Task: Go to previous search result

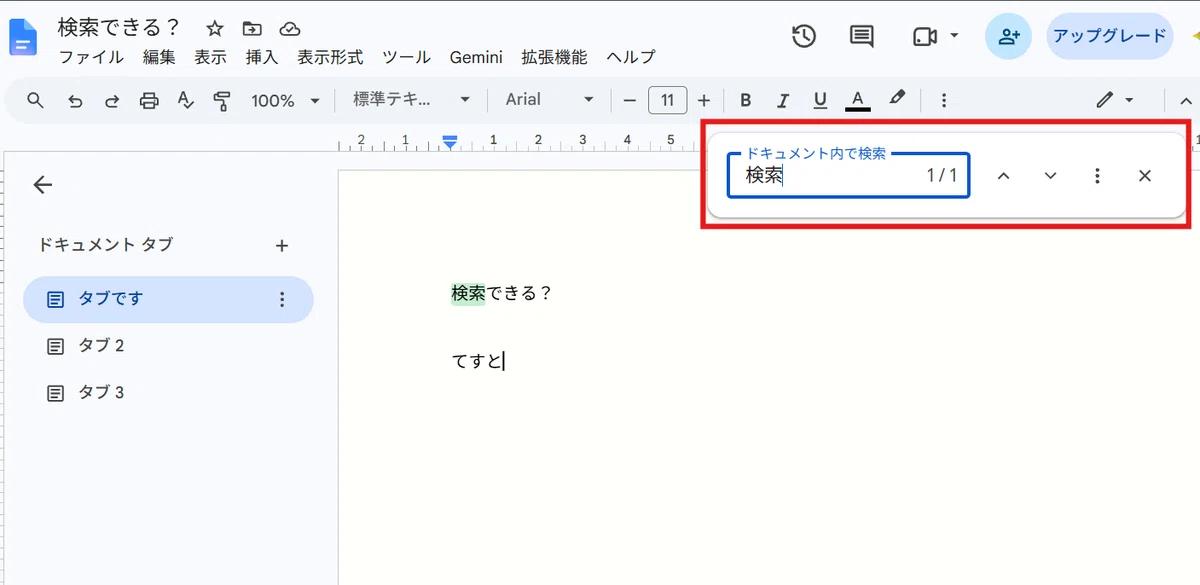Action: [x=1003, y=176]
